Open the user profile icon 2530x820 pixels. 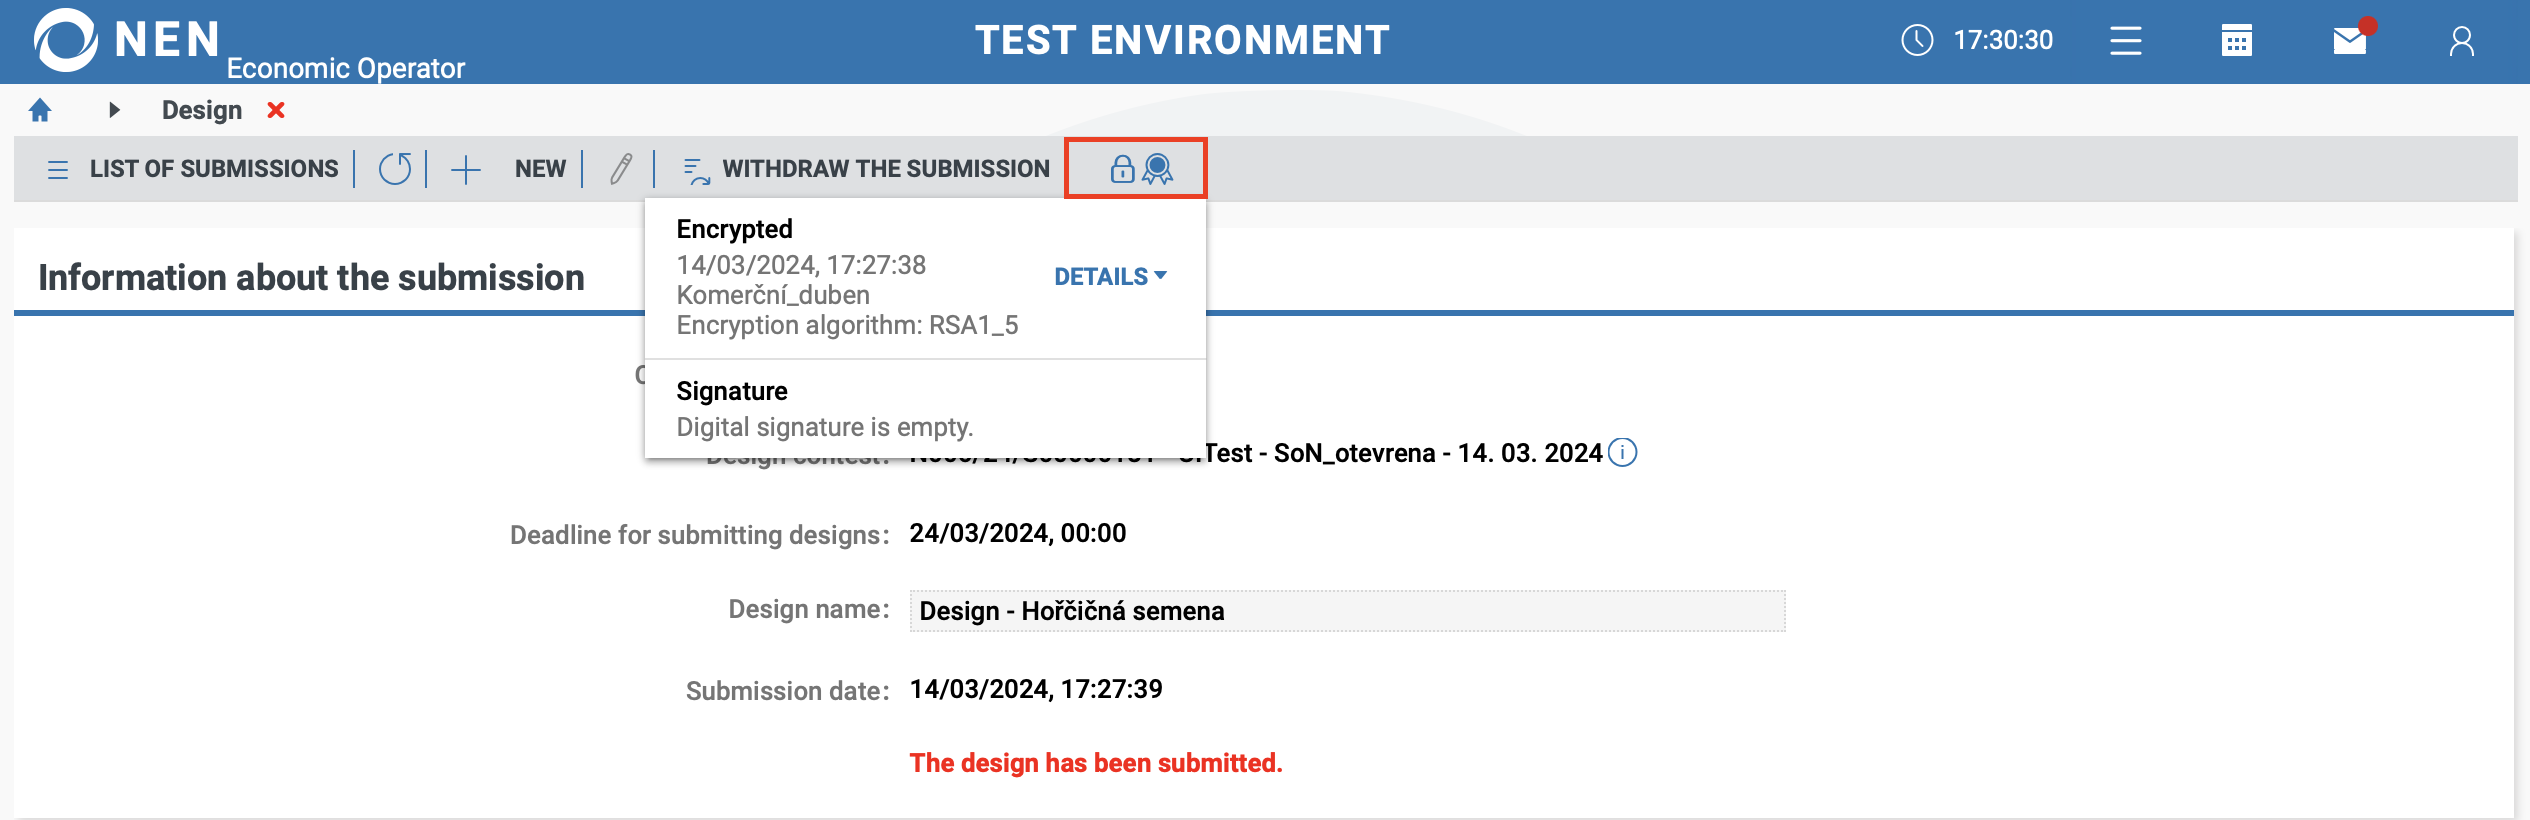[2462, 41]
